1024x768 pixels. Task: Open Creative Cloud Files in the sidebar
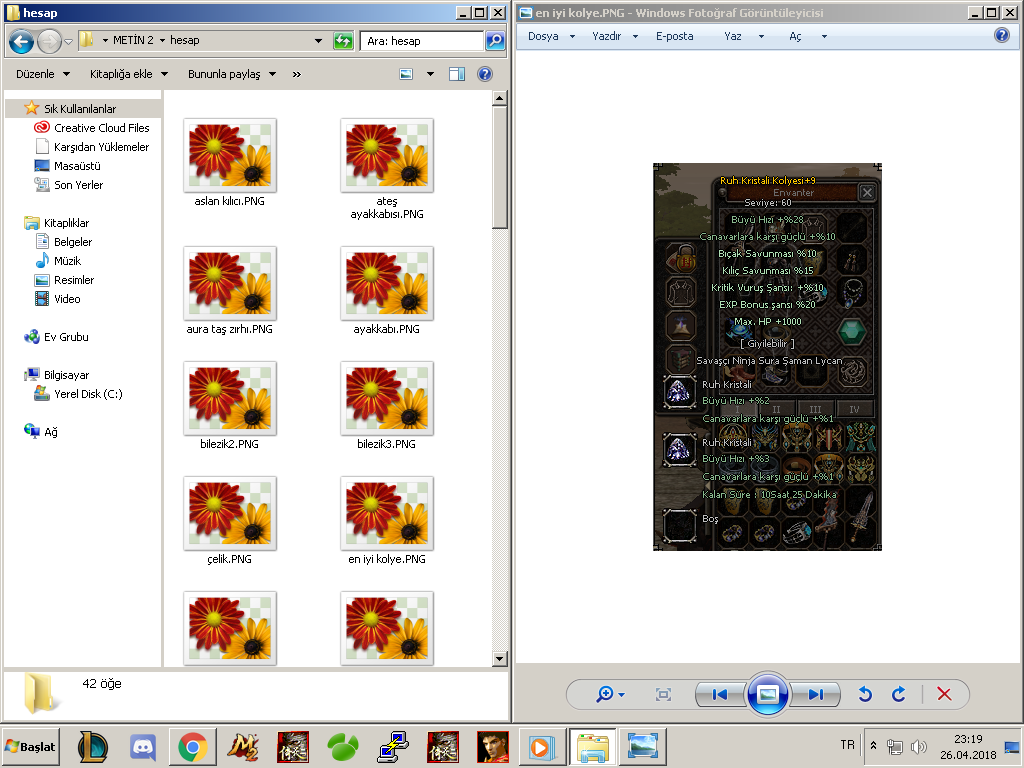(101, 127)
